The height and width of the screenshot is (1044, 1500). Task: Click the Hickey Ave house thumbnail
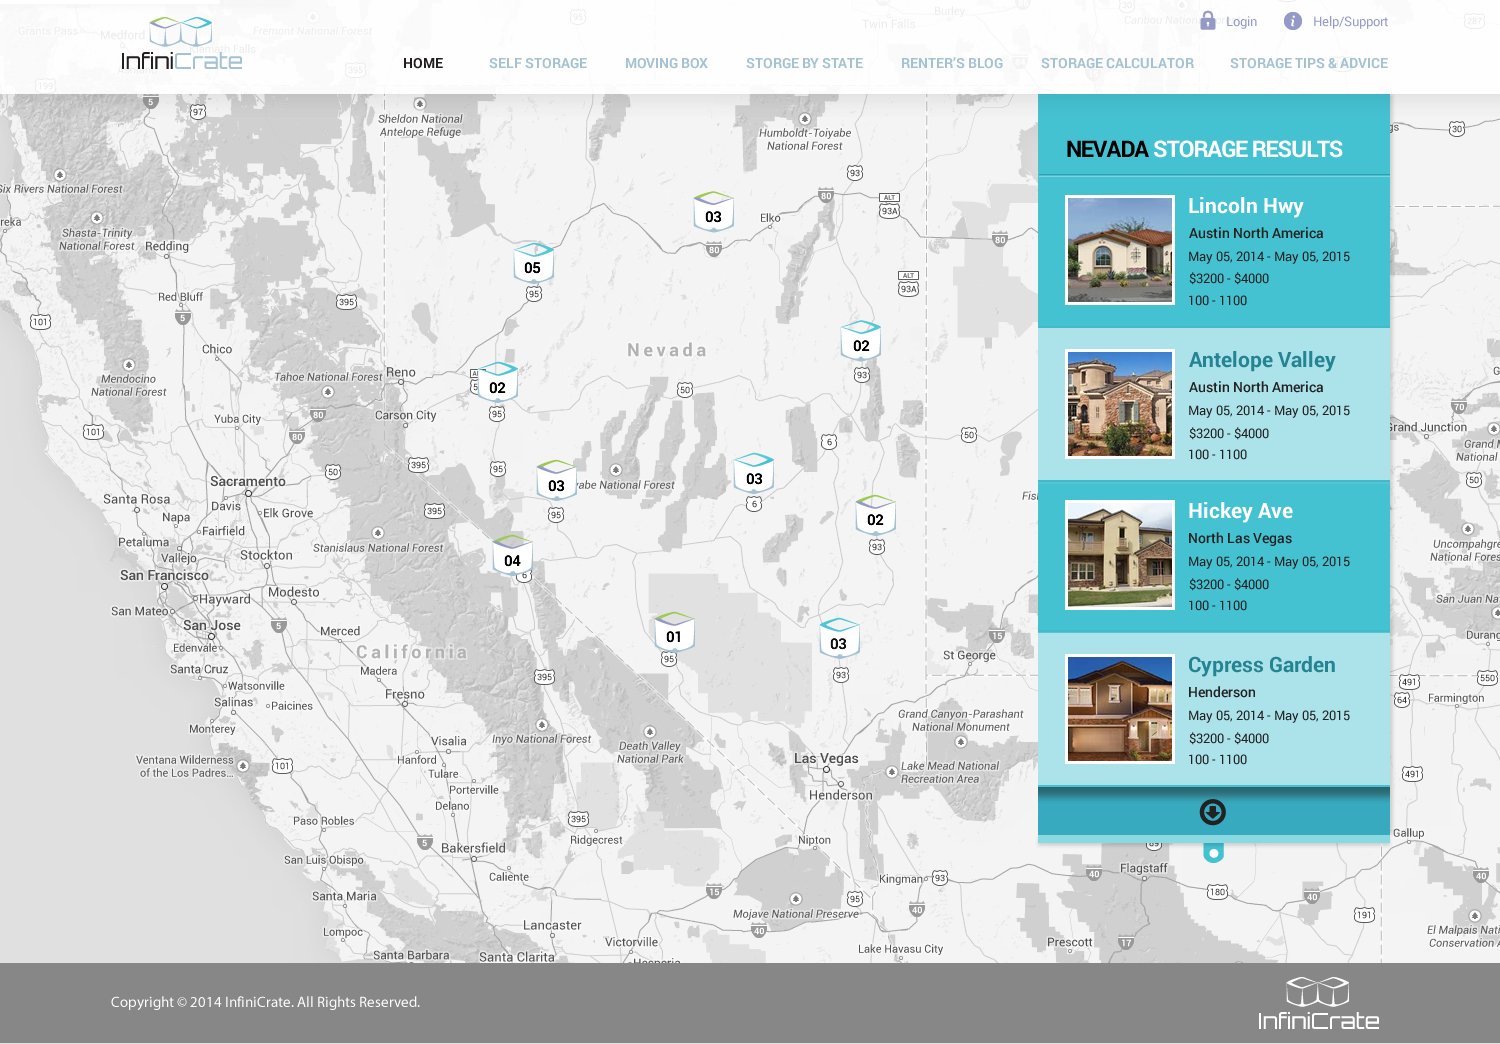[1120, 555]
